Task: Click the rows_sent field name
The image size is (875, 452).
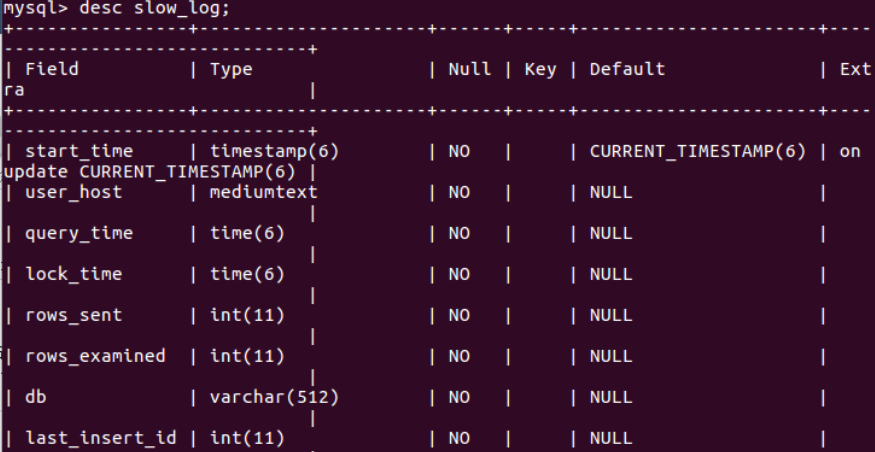Action: (74, 315)
